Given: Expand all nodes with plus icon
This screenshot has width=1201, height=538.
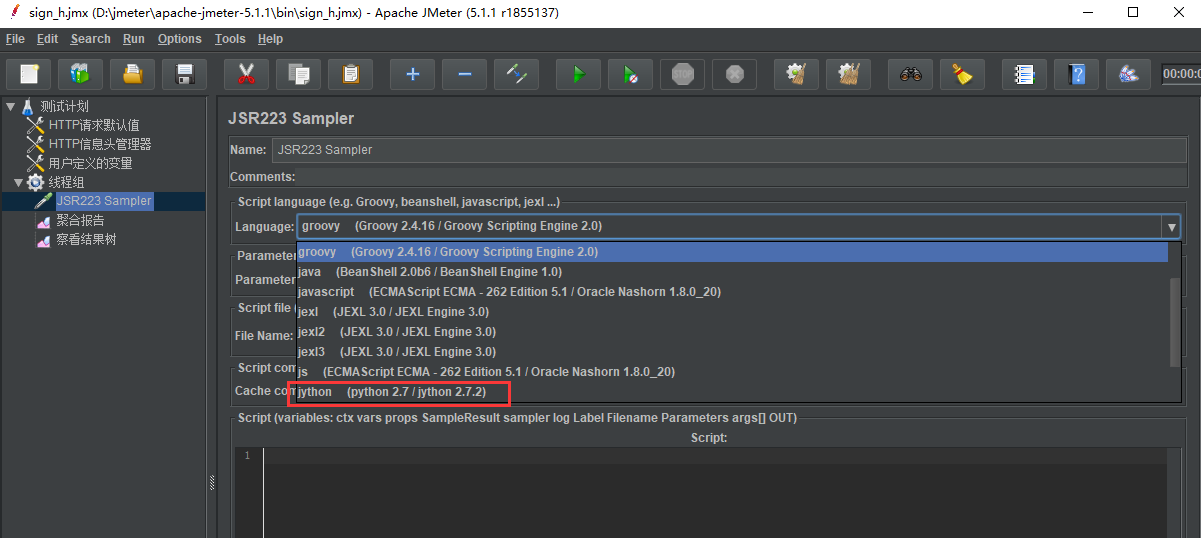Looking at the screenshot, I should (x=412, y=74).
